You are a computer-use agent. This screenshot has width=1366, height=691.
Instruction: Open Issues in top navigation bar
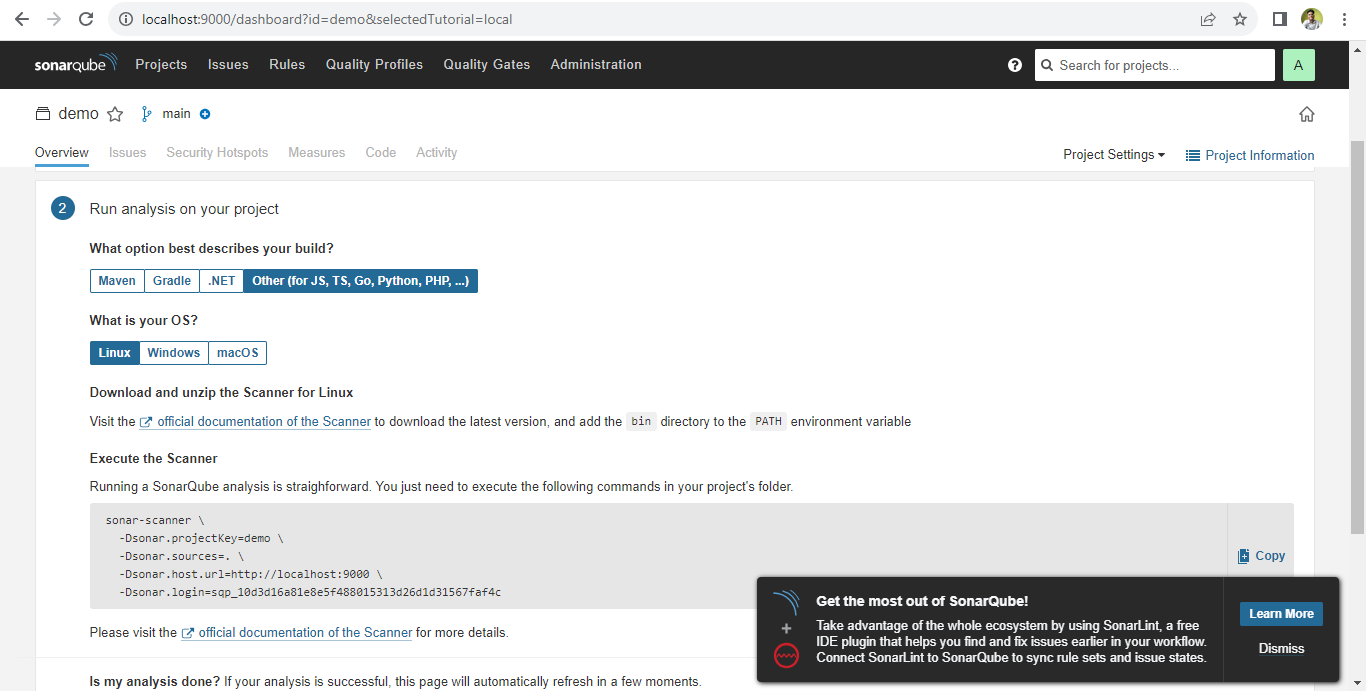coord(228,64)
